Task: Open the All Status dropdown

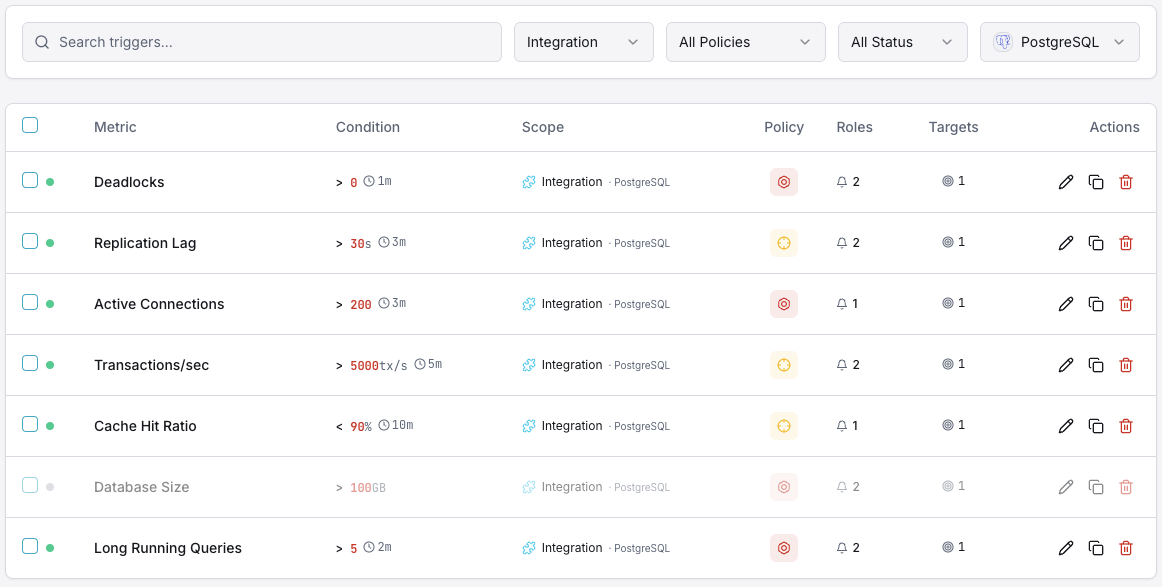Action: tap(902, 42)
